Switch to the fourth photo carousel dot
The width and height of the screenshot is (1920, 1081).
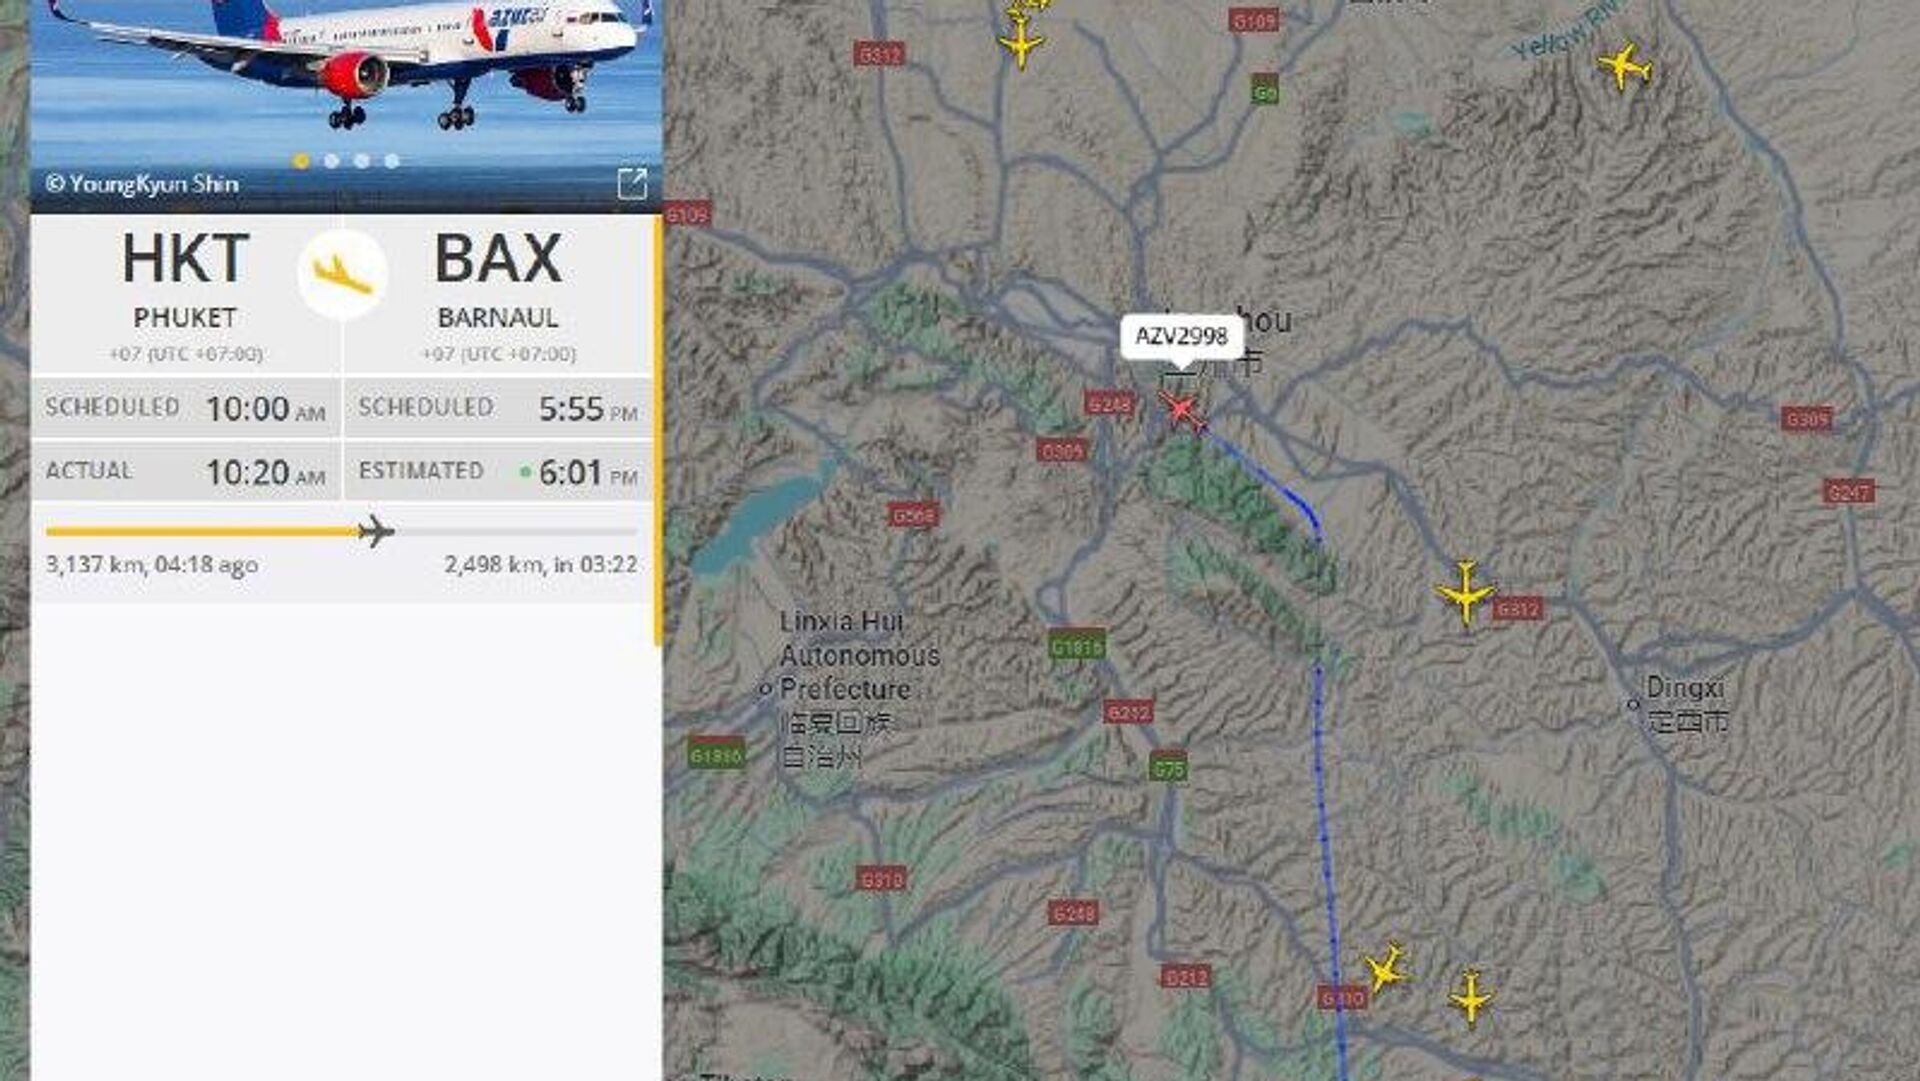click(392, 160)
